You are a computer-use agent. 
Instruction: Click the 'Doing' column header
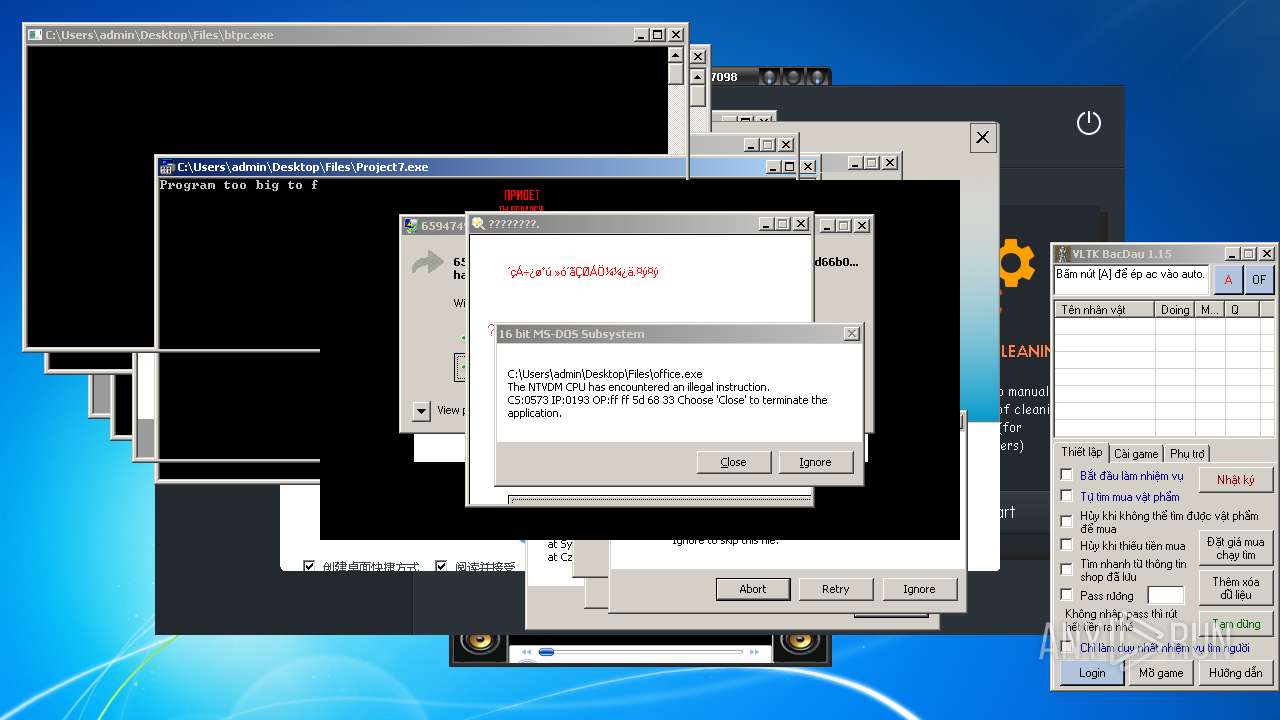(x=1175, y=310)
